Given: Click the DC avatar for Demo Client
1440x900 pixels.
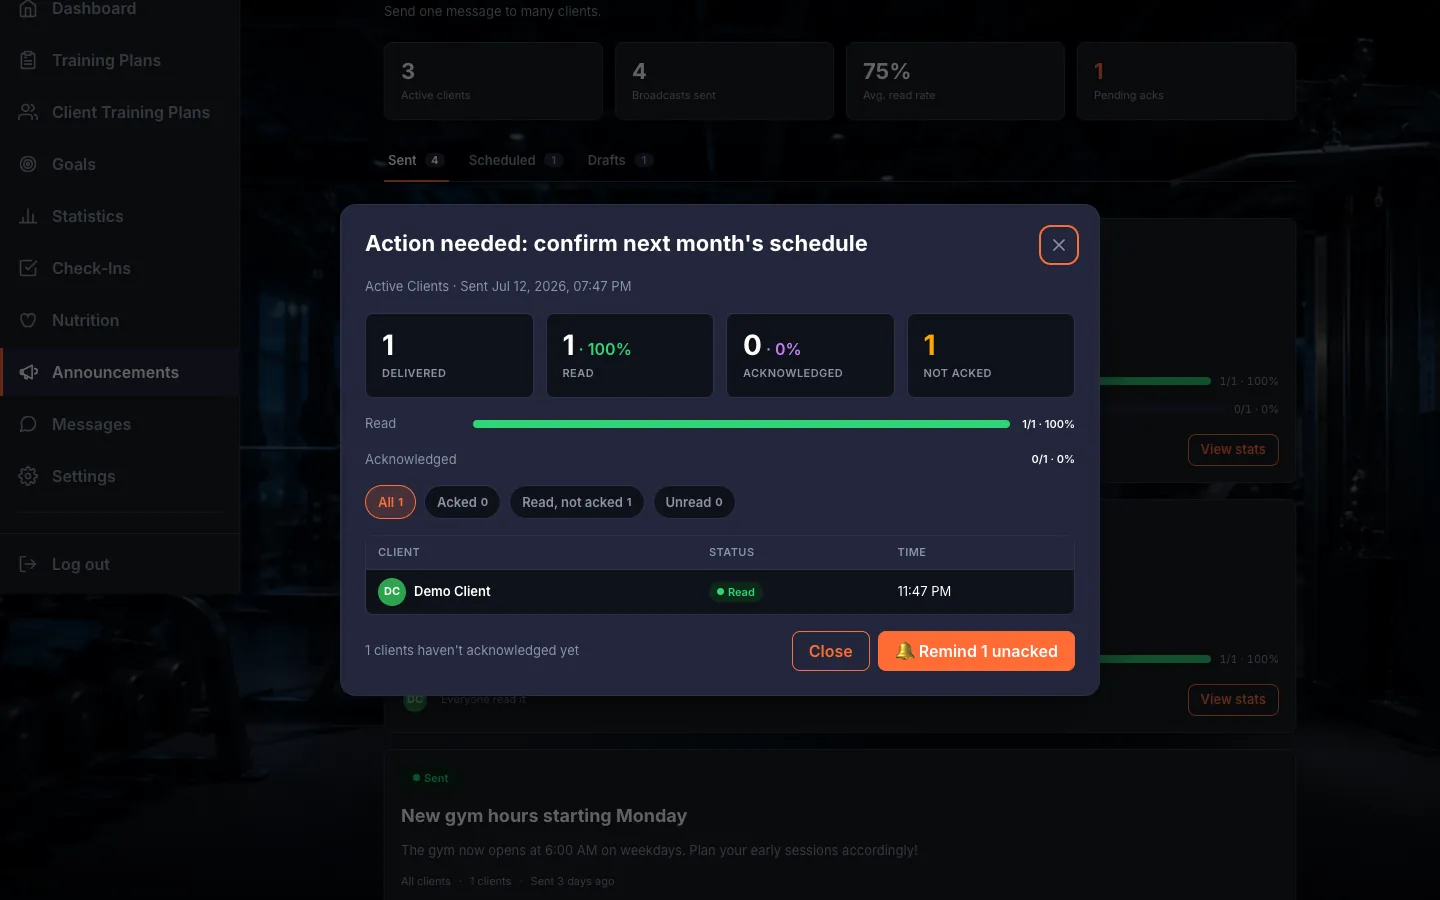Looking at the screenshot, I should pyautogui.click(x=392, y=592).
